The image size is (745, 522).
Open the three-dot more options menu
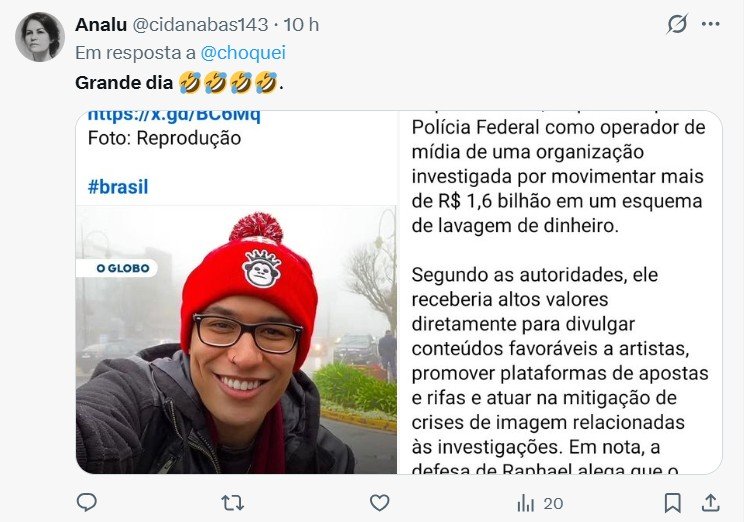710,24
